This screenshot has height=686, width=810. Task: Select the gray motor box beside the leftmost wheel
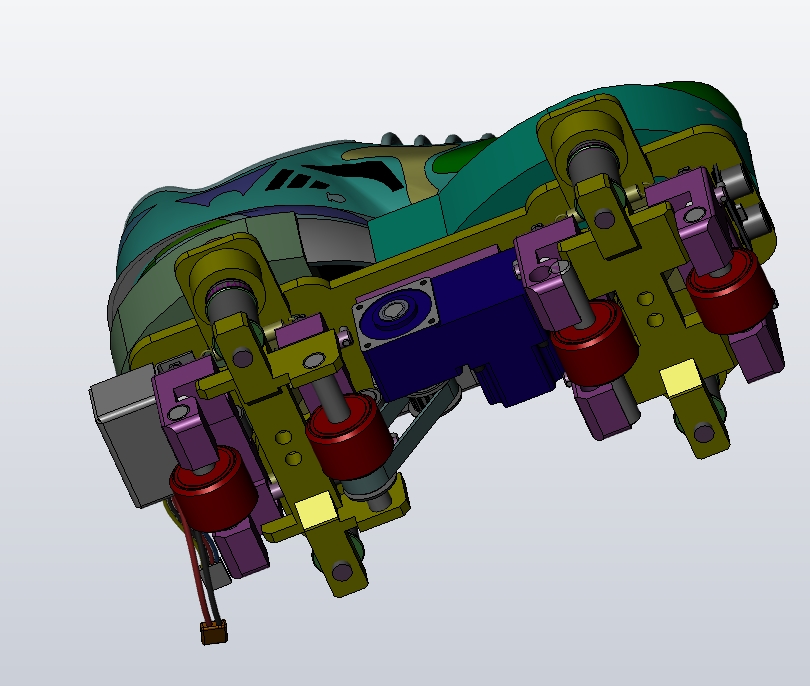[129, 436]
